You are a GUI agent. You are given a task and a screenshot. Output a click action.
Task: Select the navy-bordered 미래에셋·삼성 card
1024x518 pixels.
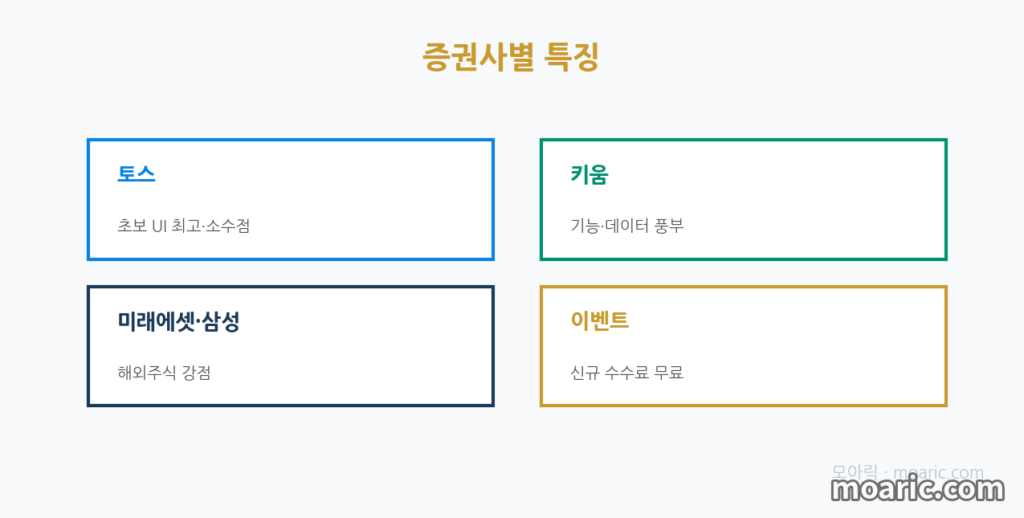coord(291,346)
